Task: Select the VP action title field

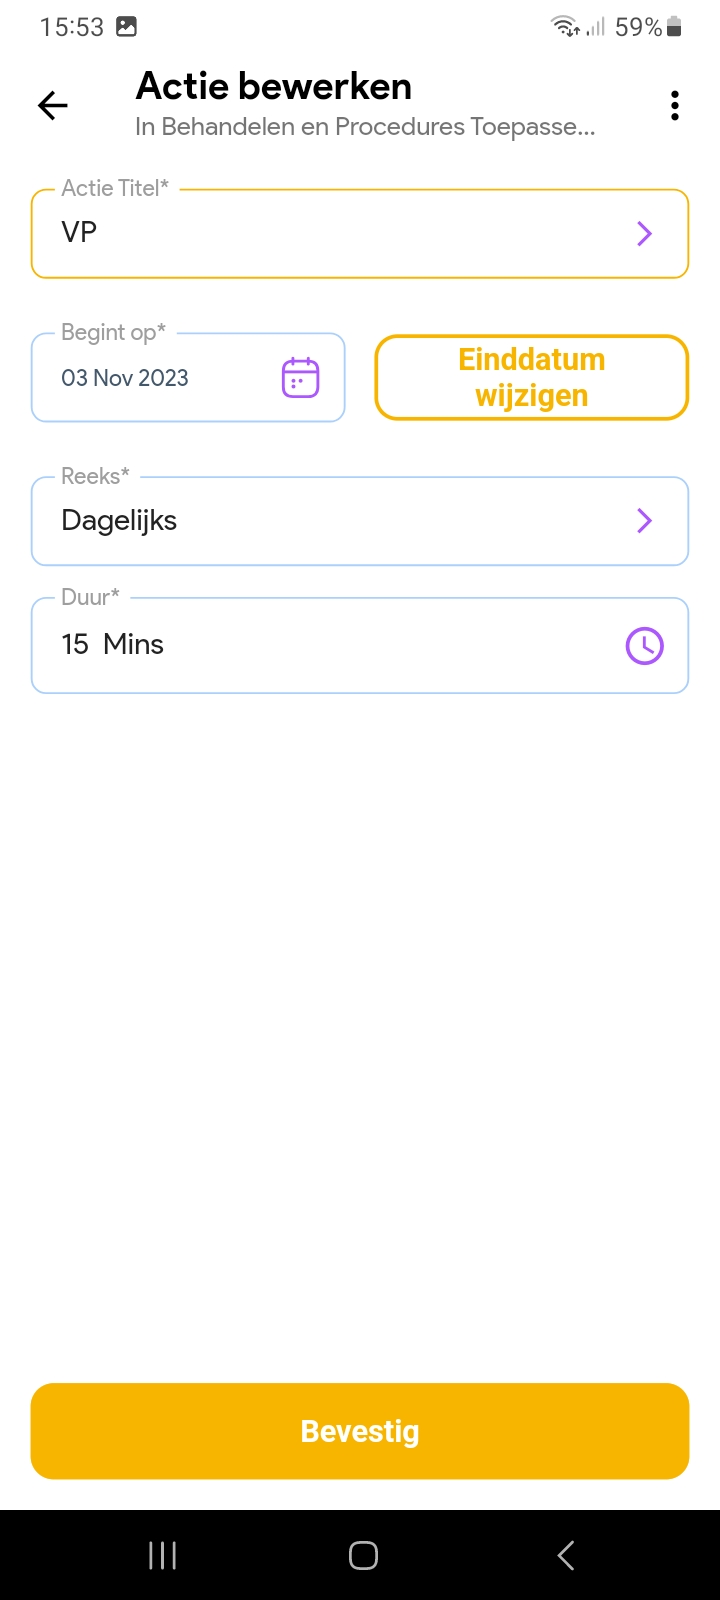Action: [x=330, y=234]
